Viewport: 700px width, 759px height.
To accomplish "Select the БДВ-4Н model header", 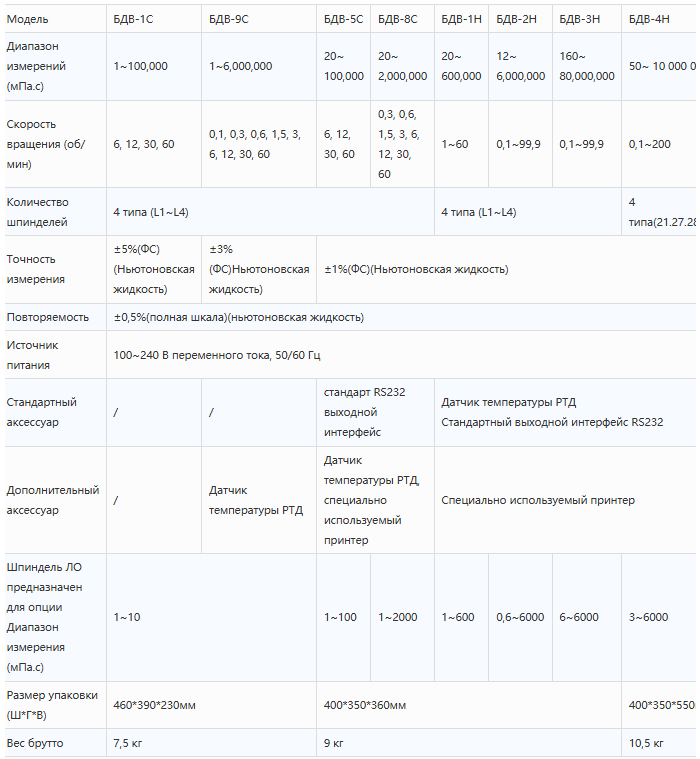I will point(660,19).
